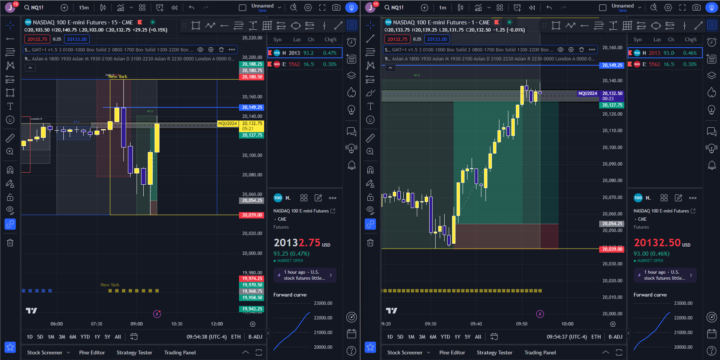This screenshot has height=360, width=720.
Task: Select the Measure ruler tool in right window
Action: [x=370, y=138]
